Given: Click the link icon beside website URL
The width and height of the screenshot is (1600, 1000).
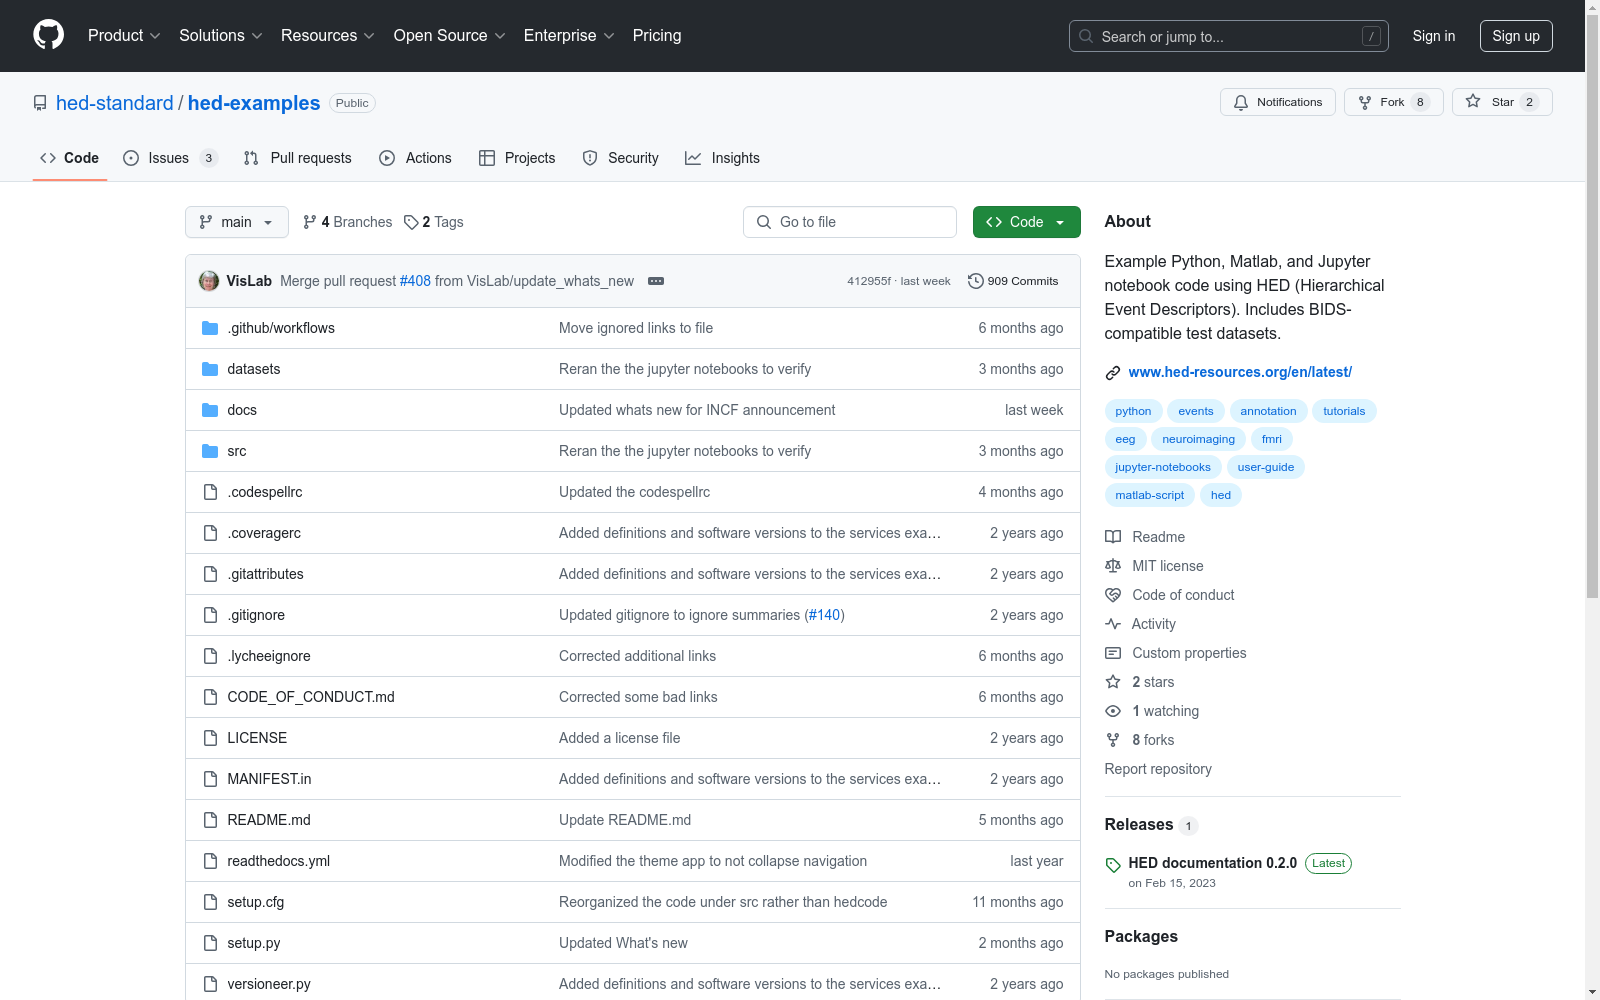Looking at the screenshot, I should 1113,373.
